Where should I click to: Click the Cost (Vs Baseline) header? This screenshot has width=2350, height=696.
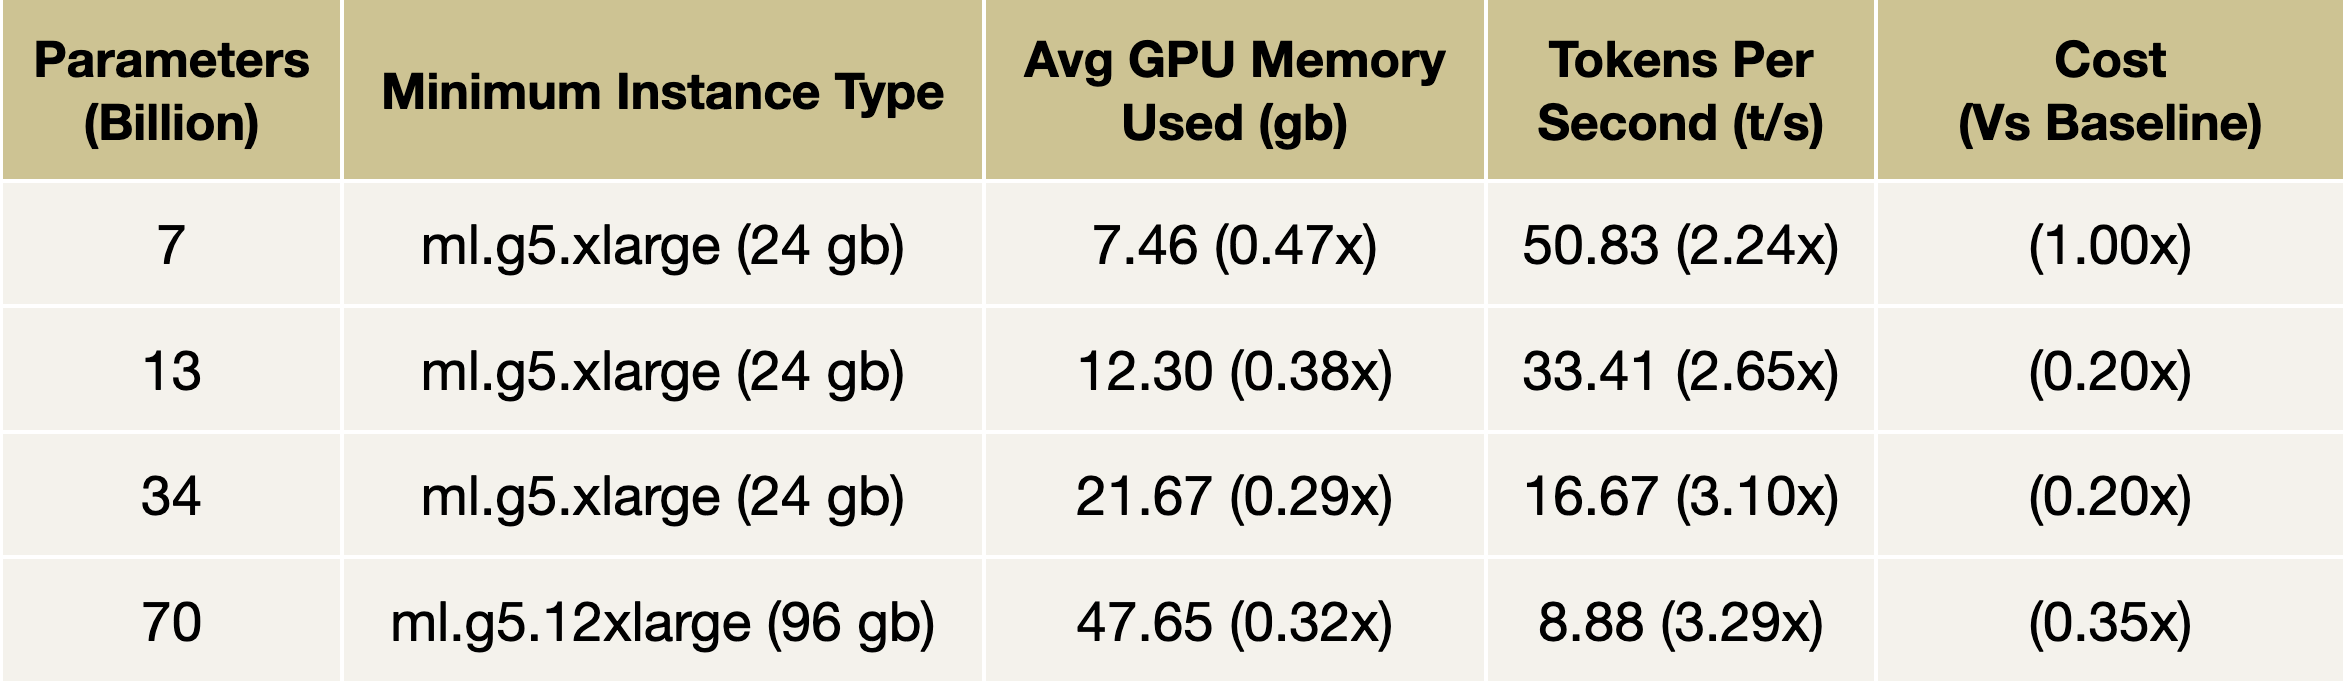tap(2110, 91)
